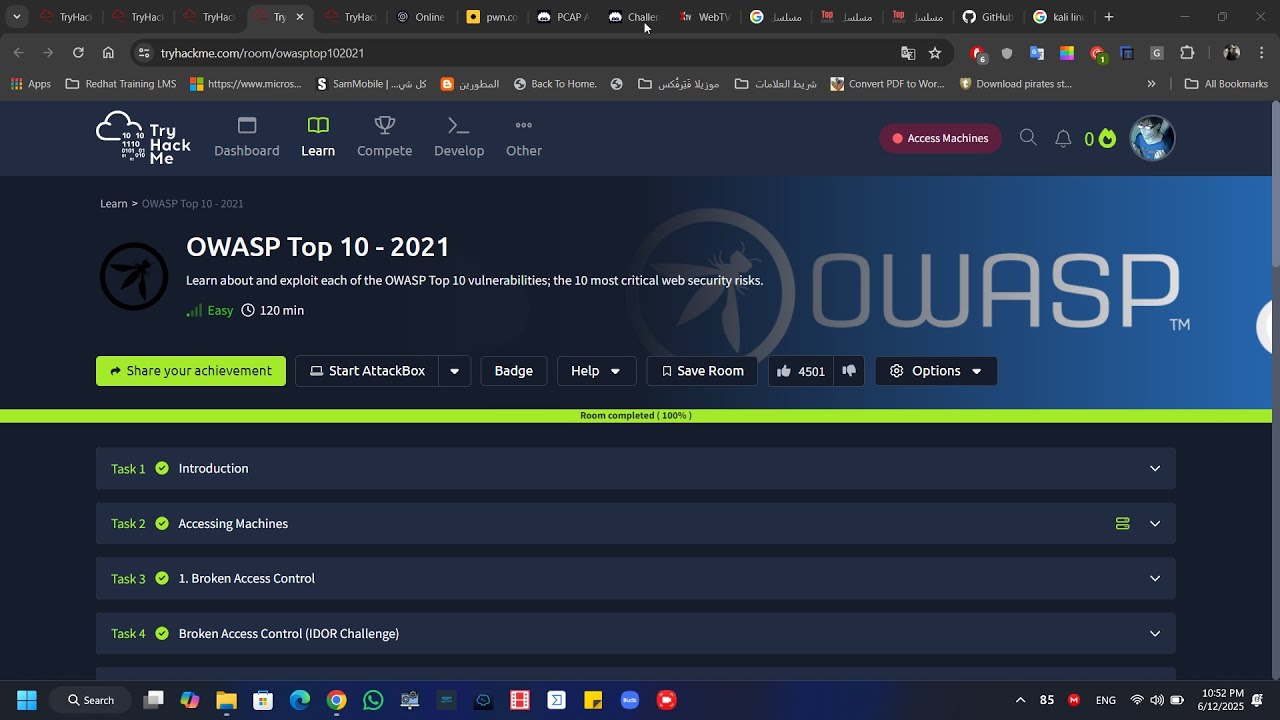This screenshot has width=1280, height=720.
Task: Click the OWASP room wasp icon
Action: (134, 276)
